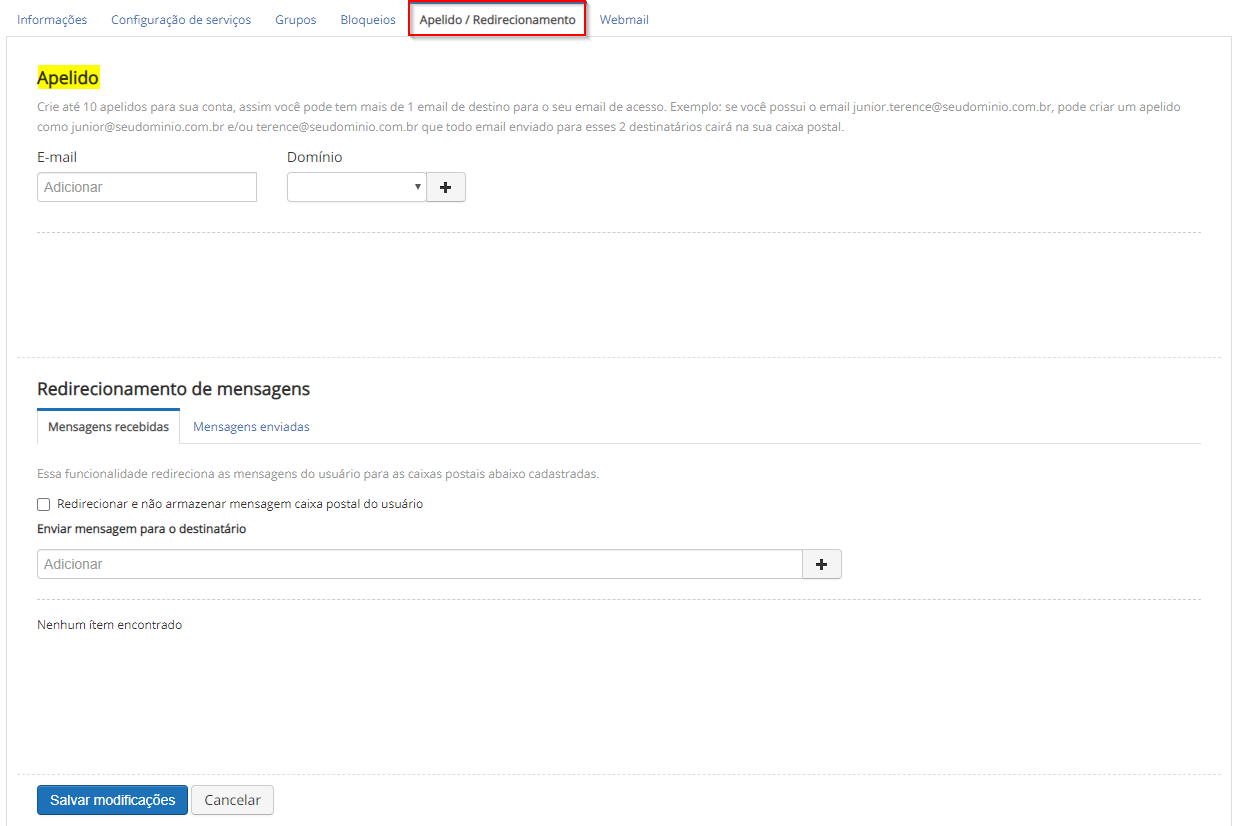Click the plus button to add redirect recipient

coord(821,564)
